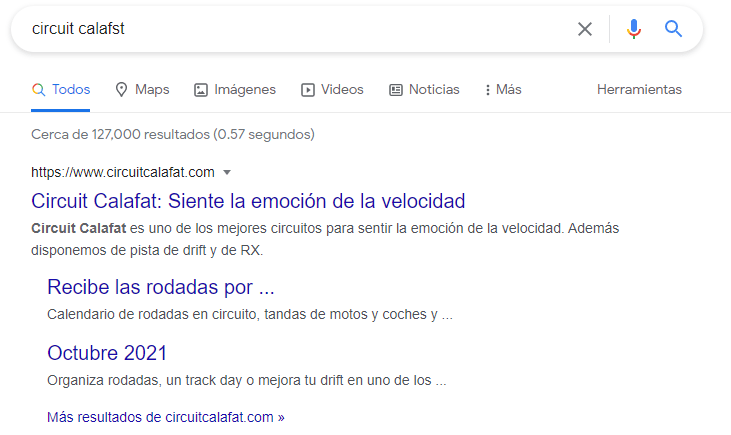Expand the Más menu

[503, 90]
